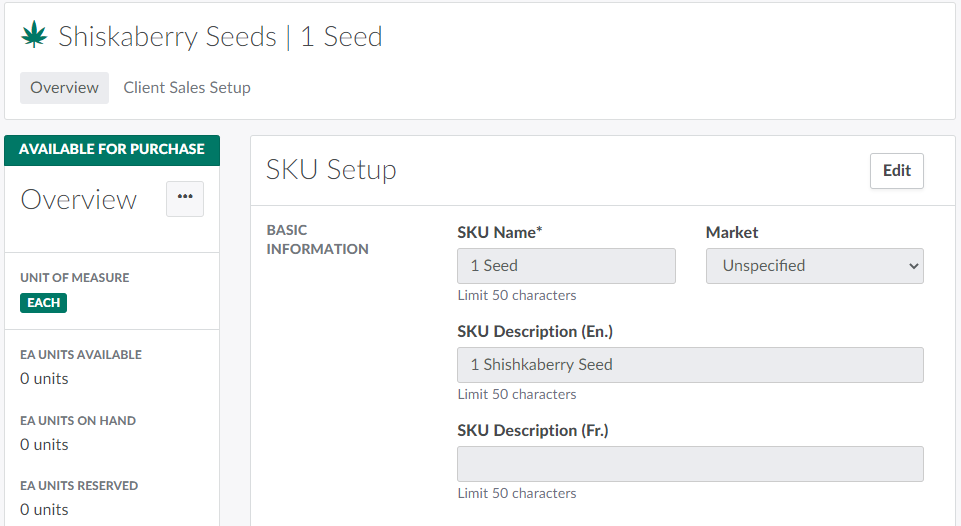This screenshot has width=961, height=526.
Task: Open the three-dots Overview options menu
Action: point(185,198)
